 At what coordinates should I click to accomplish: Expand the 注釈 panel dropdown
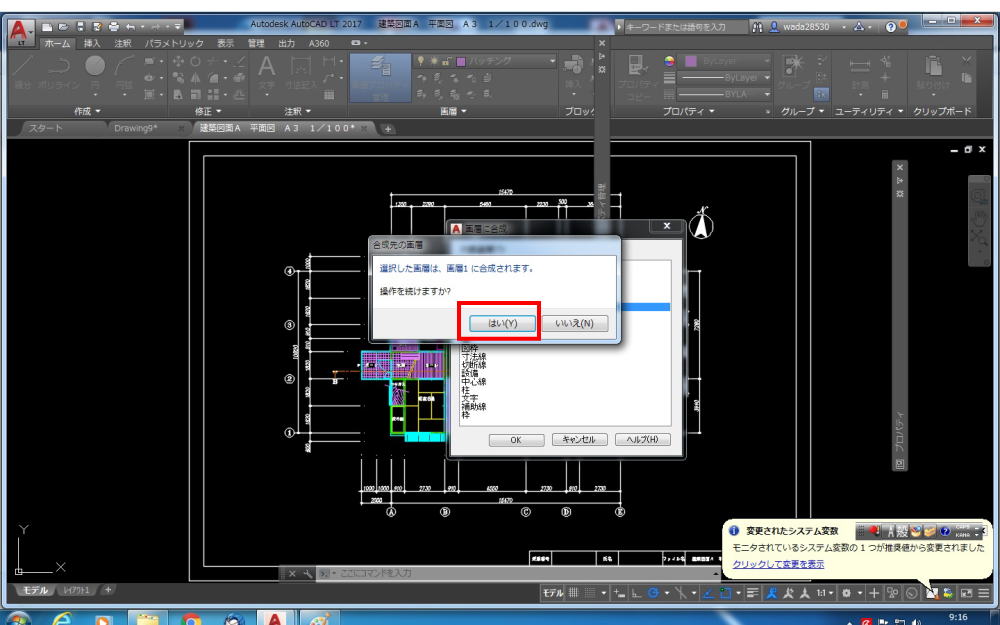click(x=297, y=111)
